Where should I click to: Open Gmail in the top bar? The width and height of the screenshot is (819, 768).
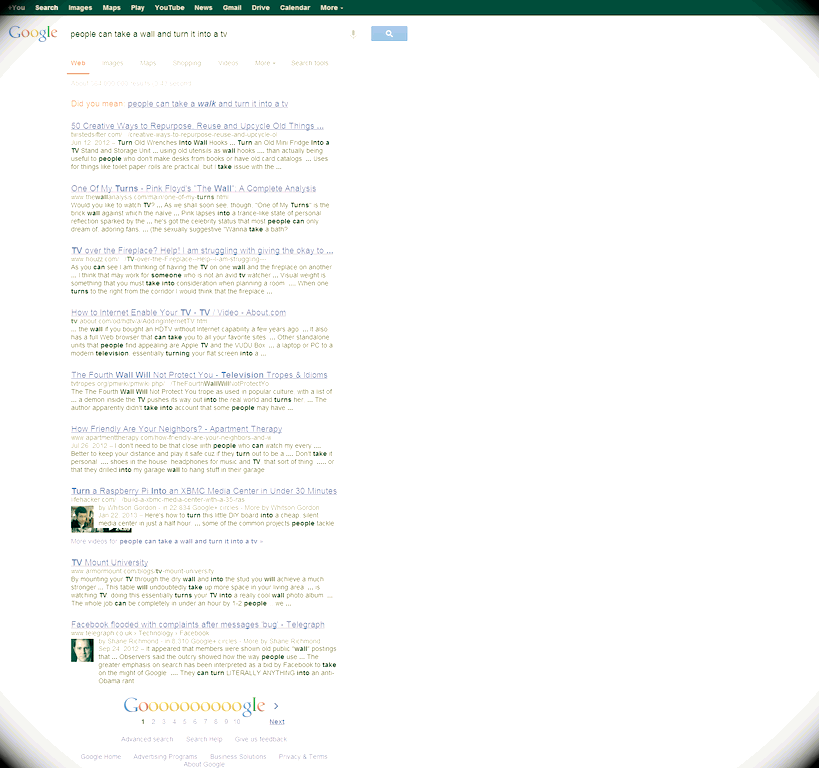[x=232, y=8]
